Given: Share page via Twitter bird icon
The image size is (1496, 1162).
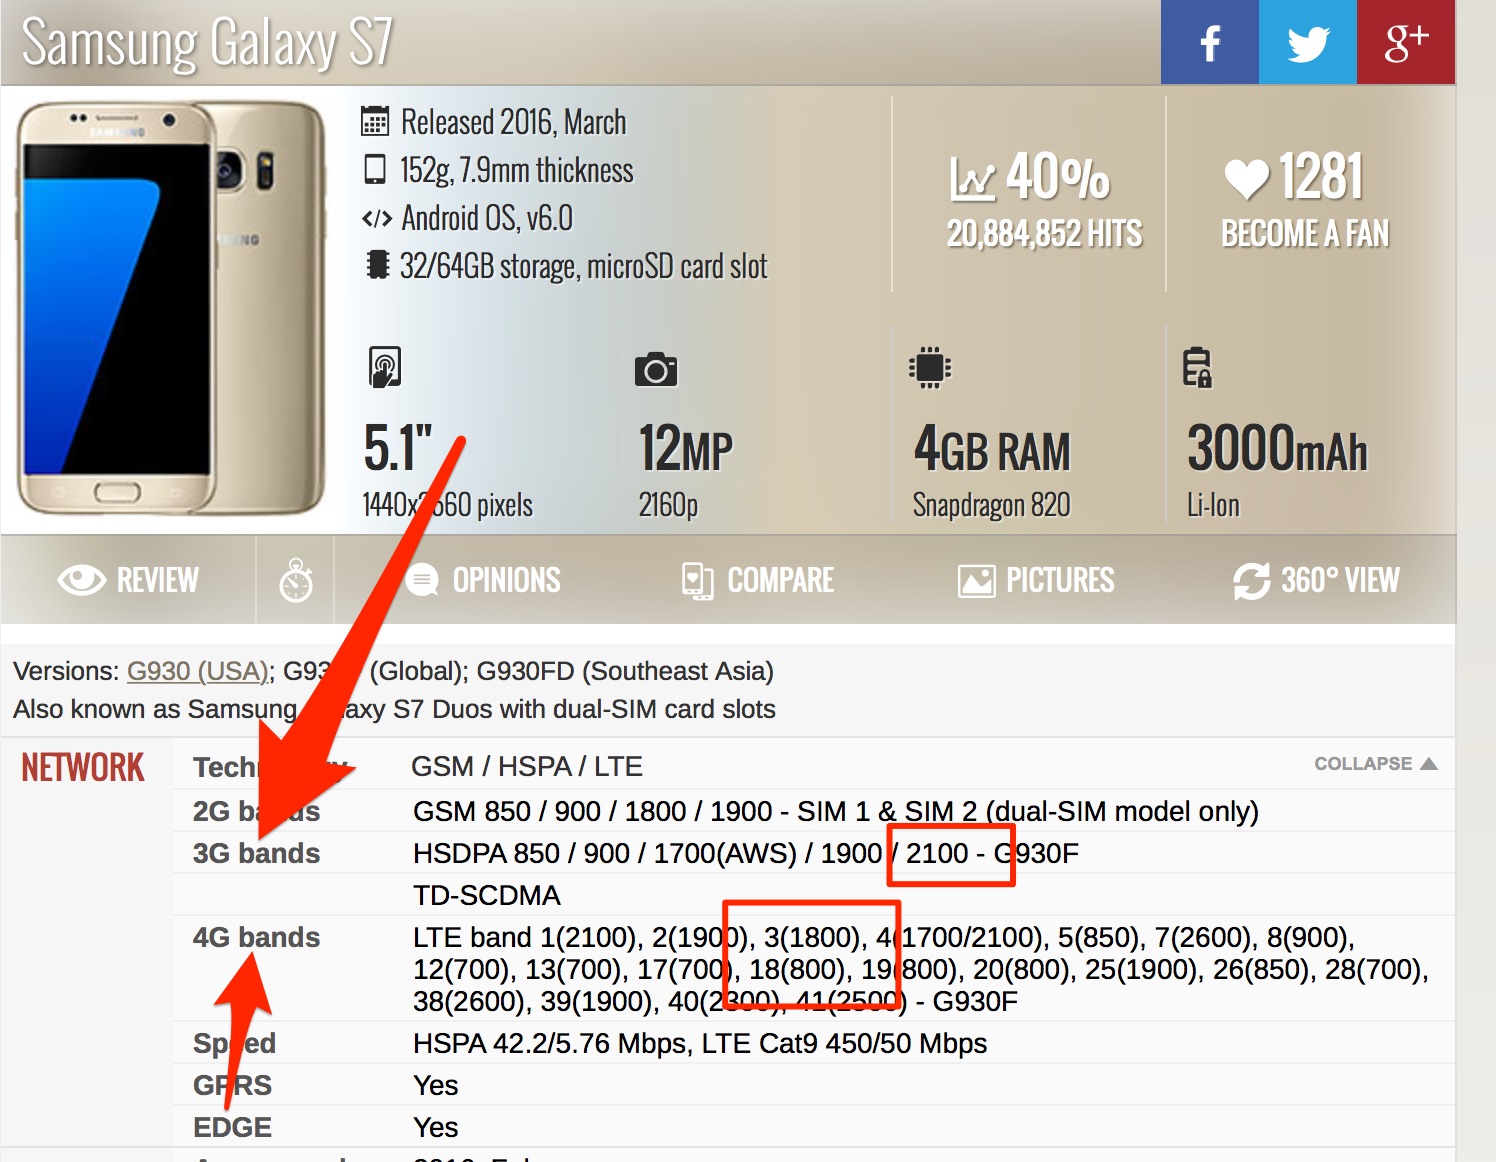Looking at the screenshot, I should point(1308,42).
